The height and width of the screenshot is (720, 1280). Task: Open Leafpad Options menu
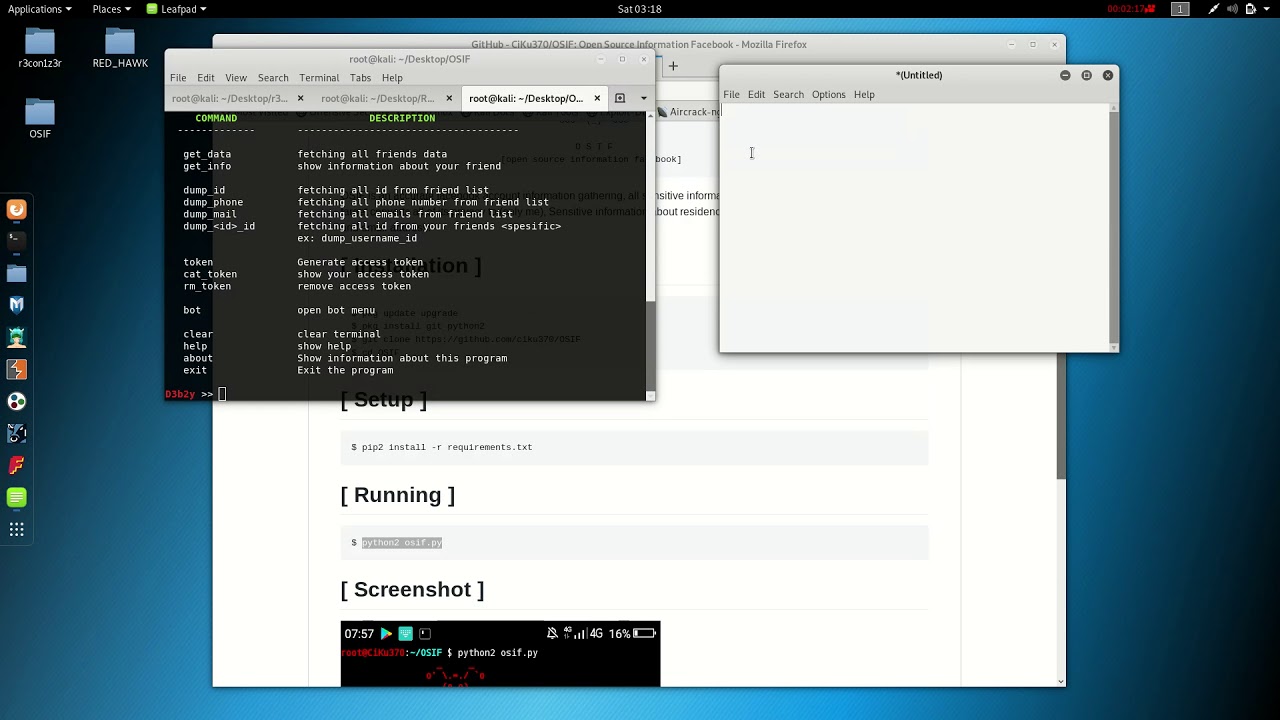pos(828,95)
